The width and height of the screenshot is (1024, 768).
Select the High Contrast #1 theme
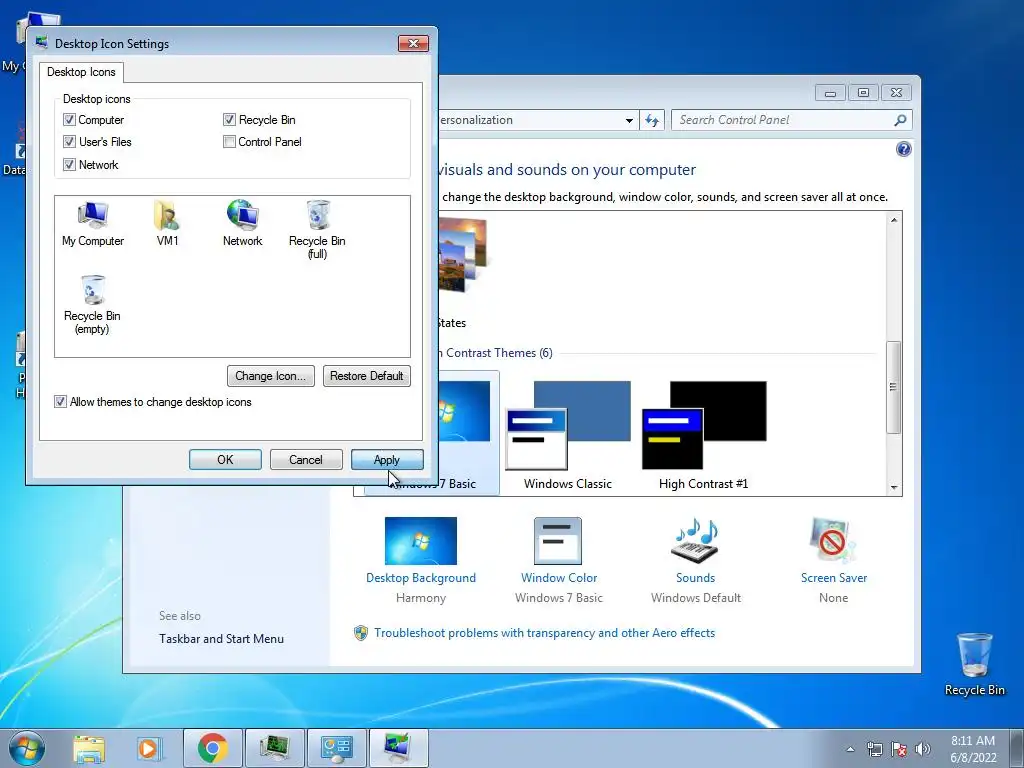click(704, 434)
